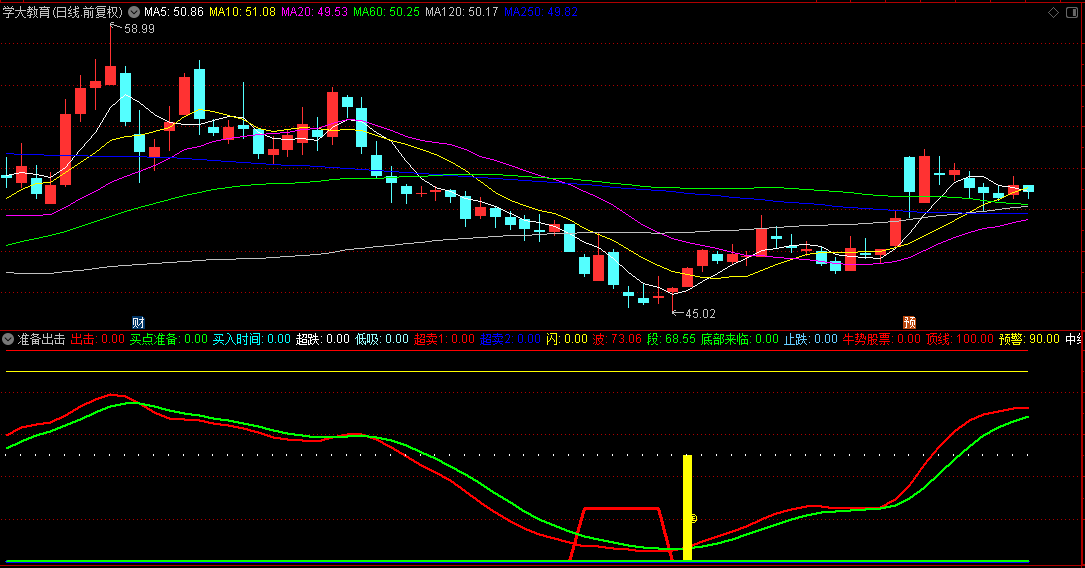
Task: Click the 止跌: 0.00 value
Action: coord(811,339)
